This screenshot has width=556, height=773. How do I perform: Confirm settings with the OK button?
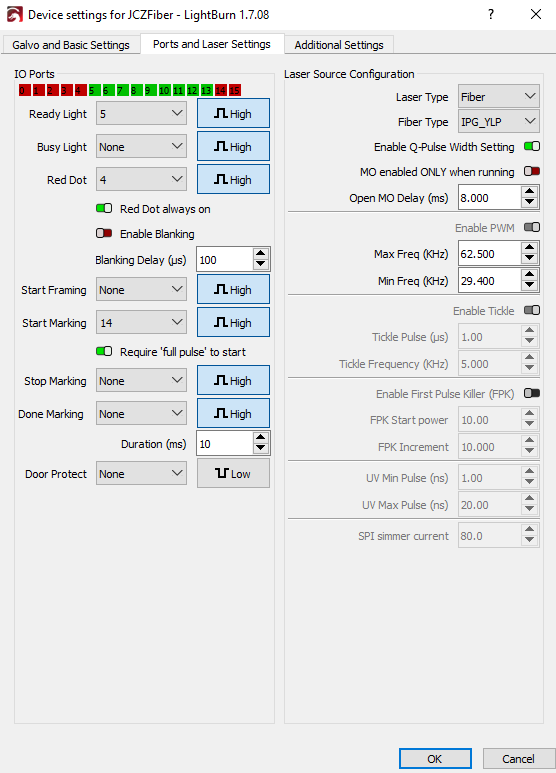[435, 759]
